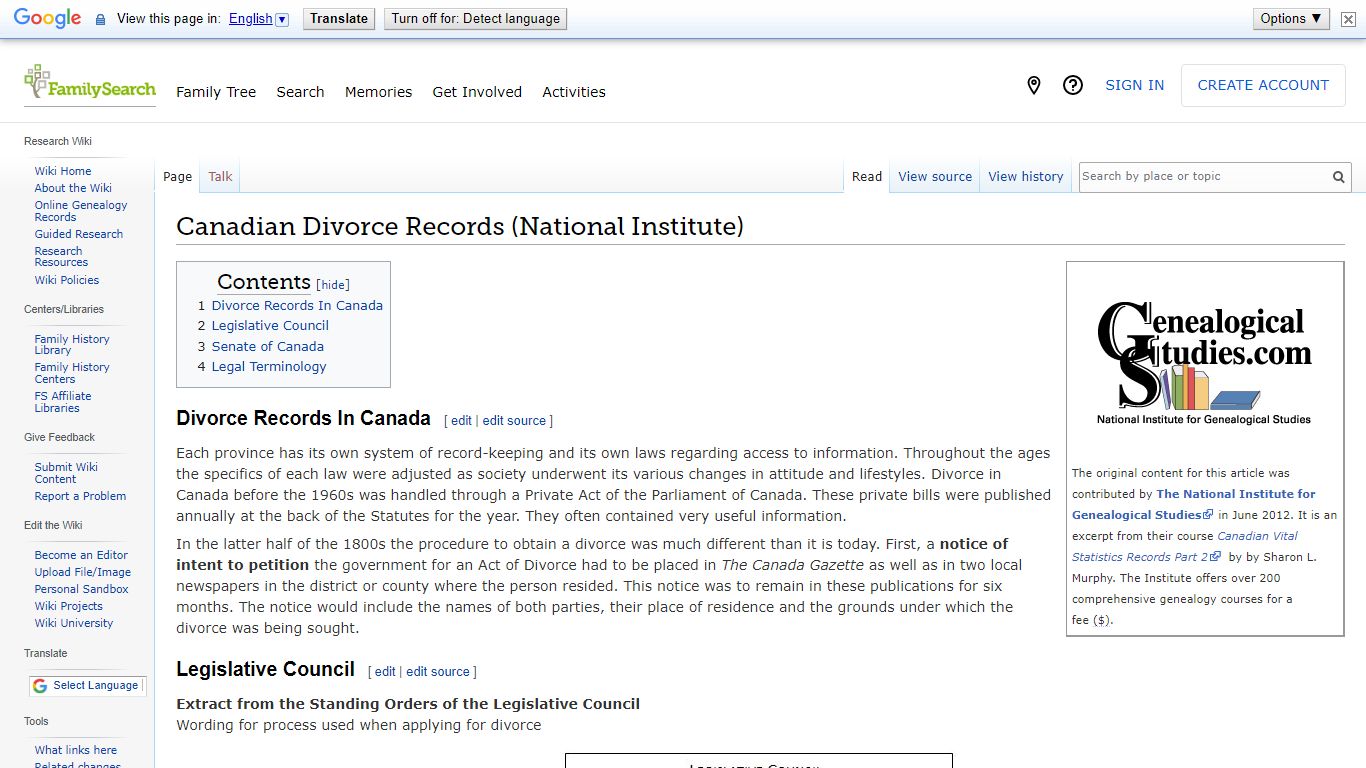Click Submit Wiki Content link

click(x=66, y=473)
